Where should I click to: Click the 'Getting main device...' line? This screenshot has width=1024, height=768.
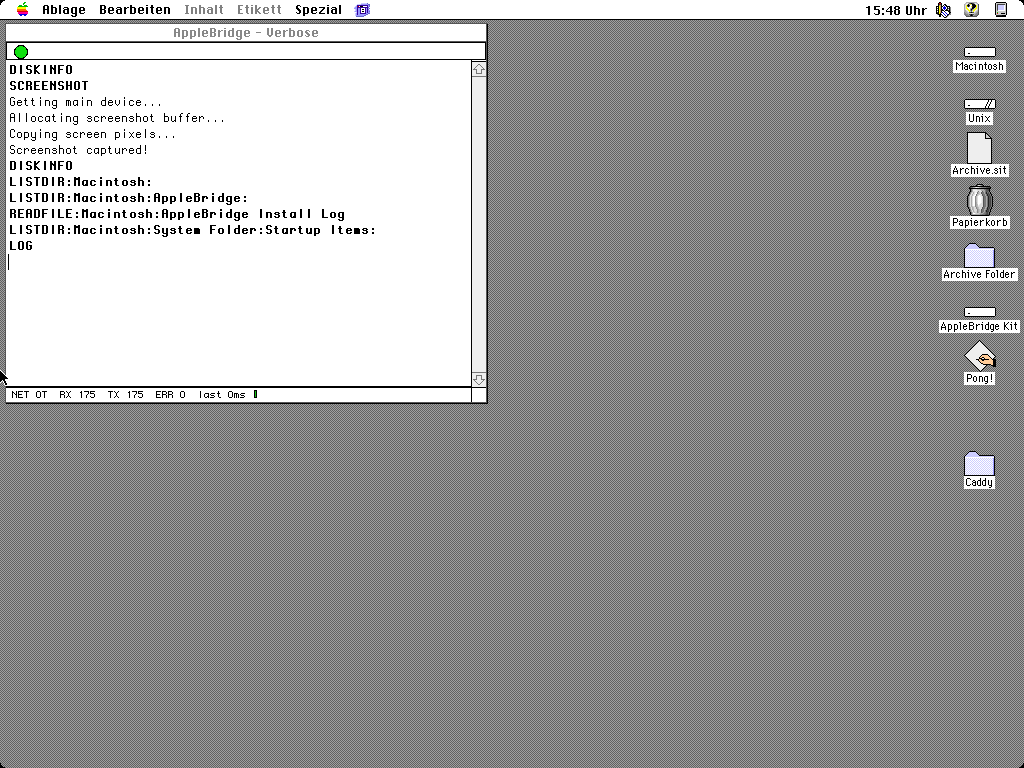pyautogui.click(x=86, y=102)
